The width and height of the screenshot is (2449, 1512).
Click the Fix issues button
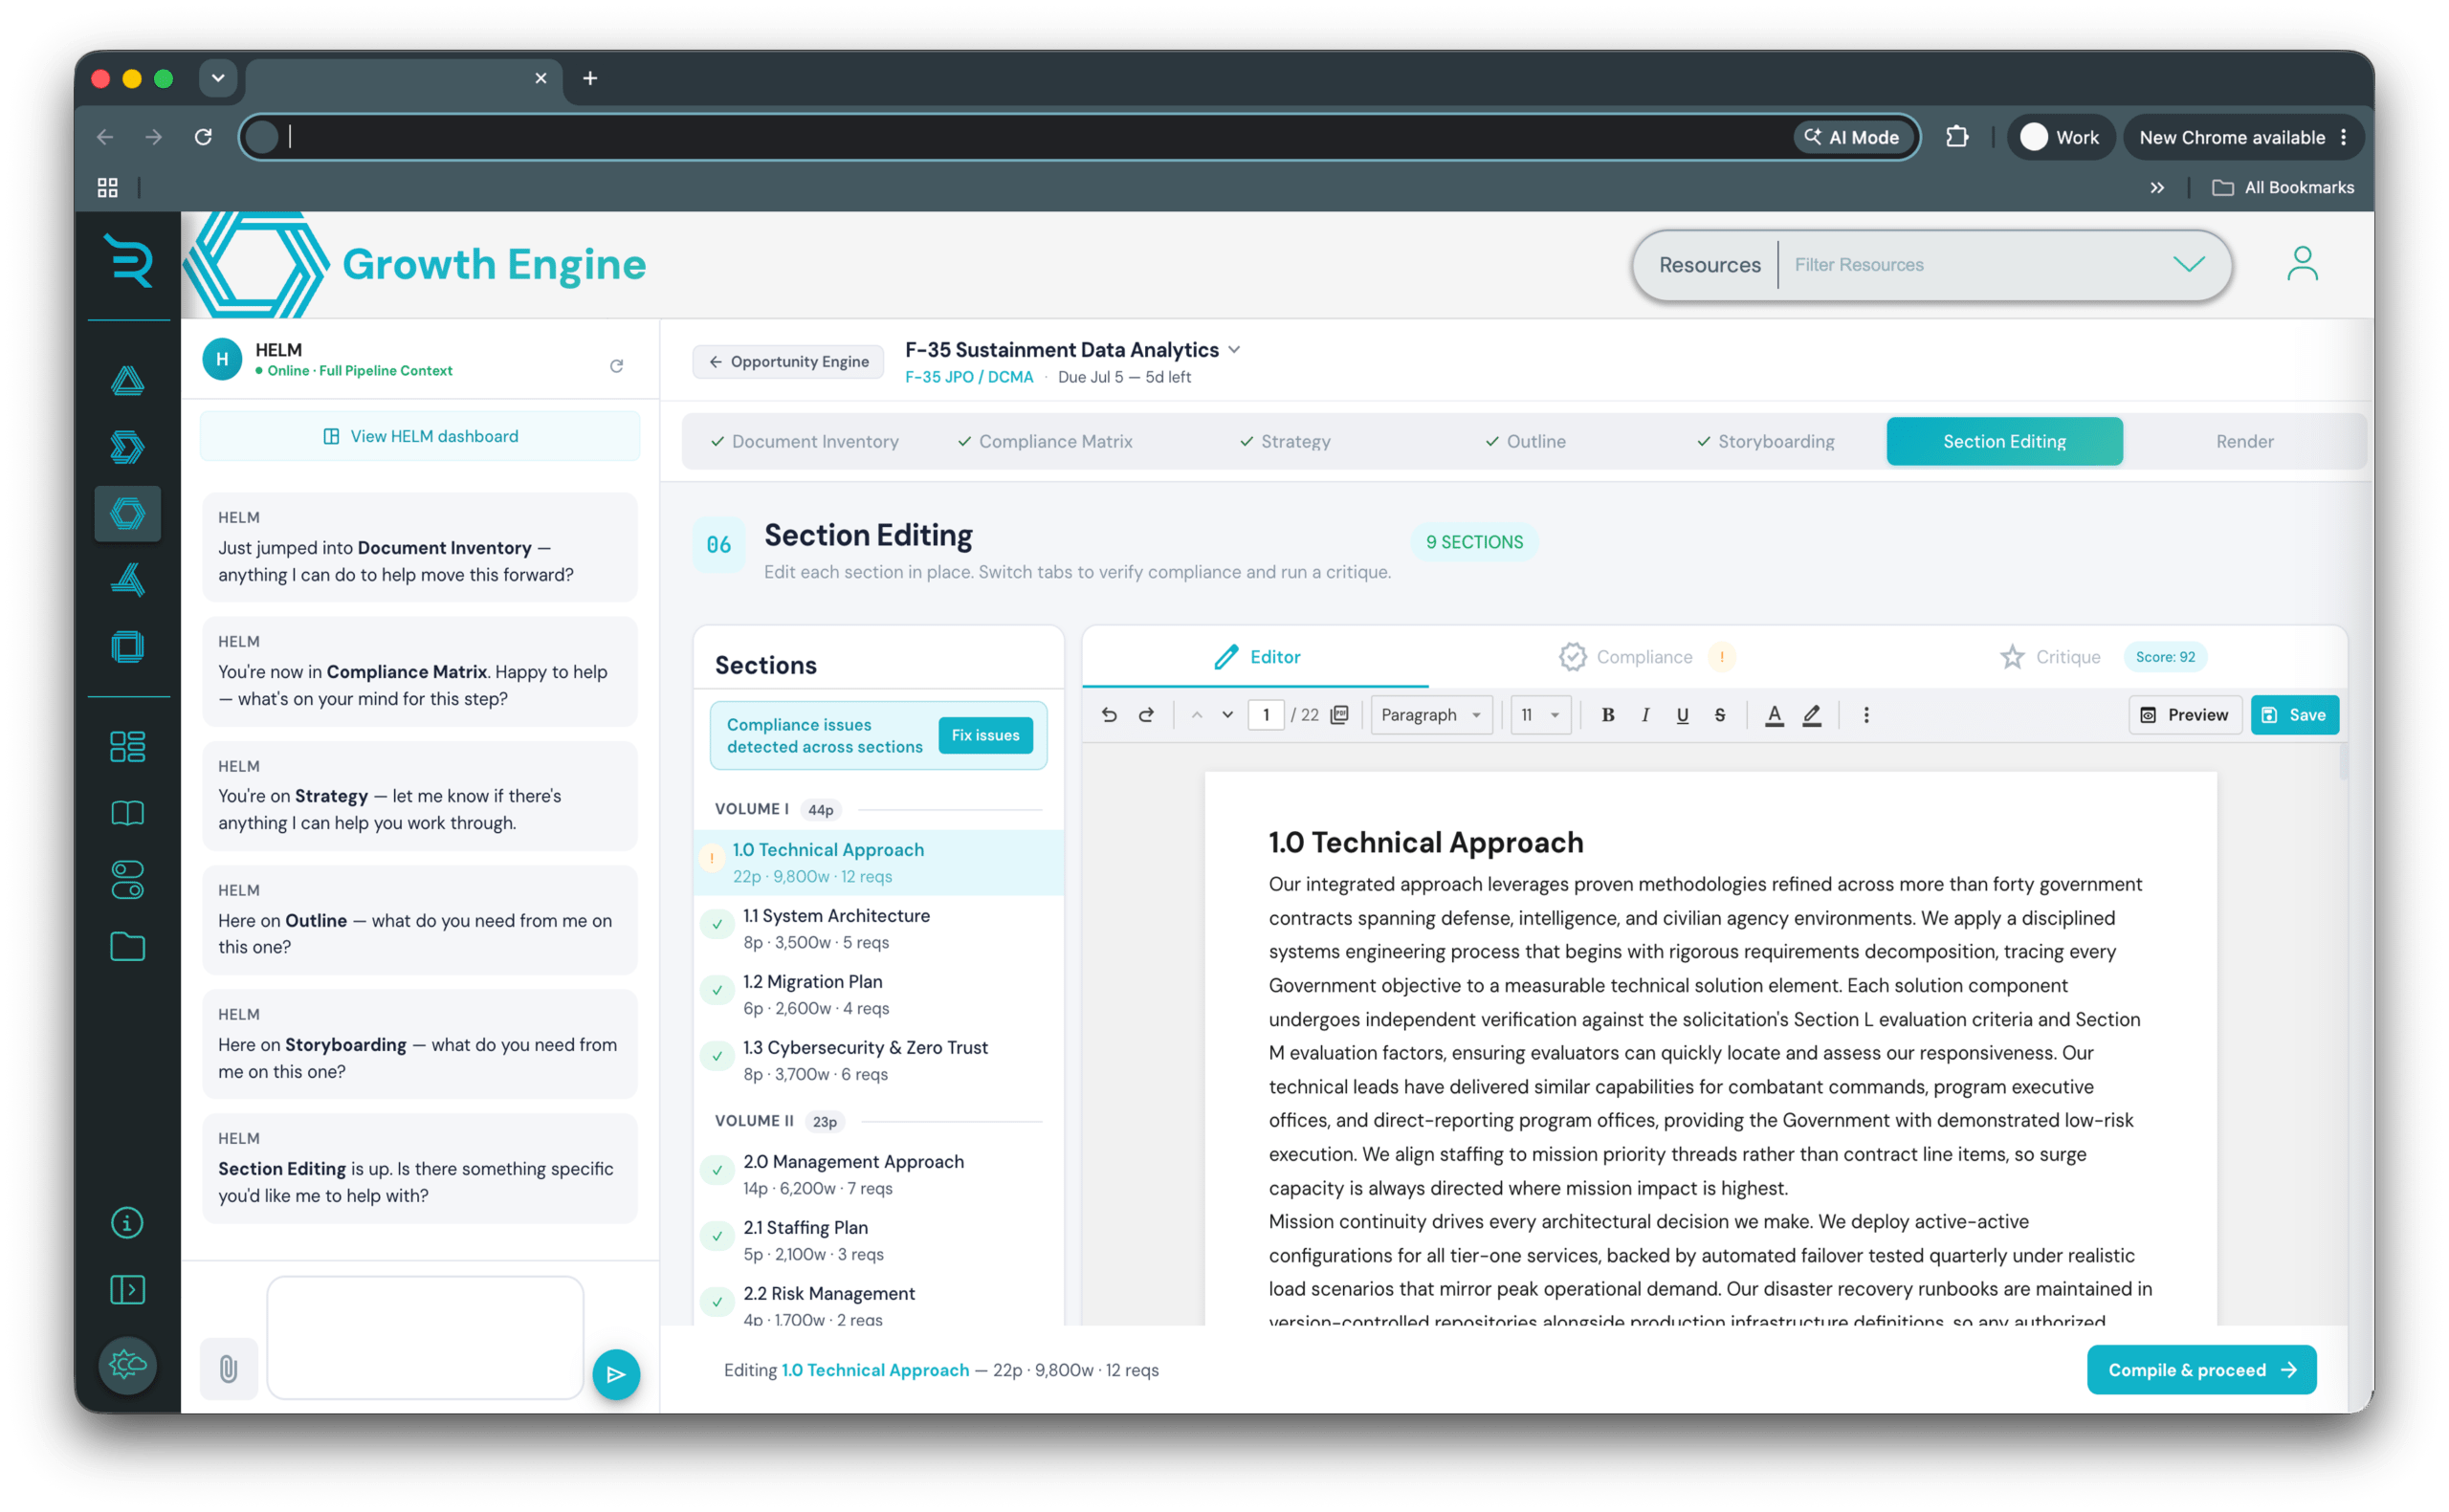985,735
